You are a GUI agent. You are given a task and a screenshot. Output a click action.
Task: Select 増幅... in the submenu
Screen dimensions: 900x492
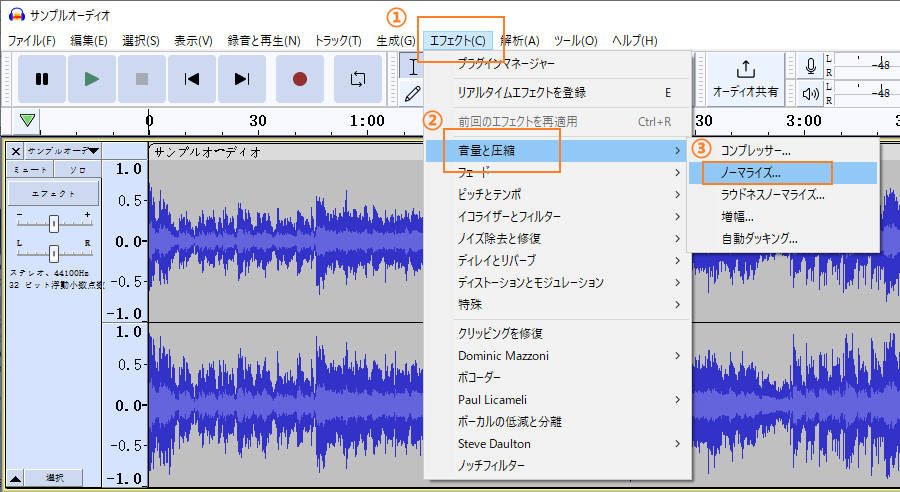(783, 216)
